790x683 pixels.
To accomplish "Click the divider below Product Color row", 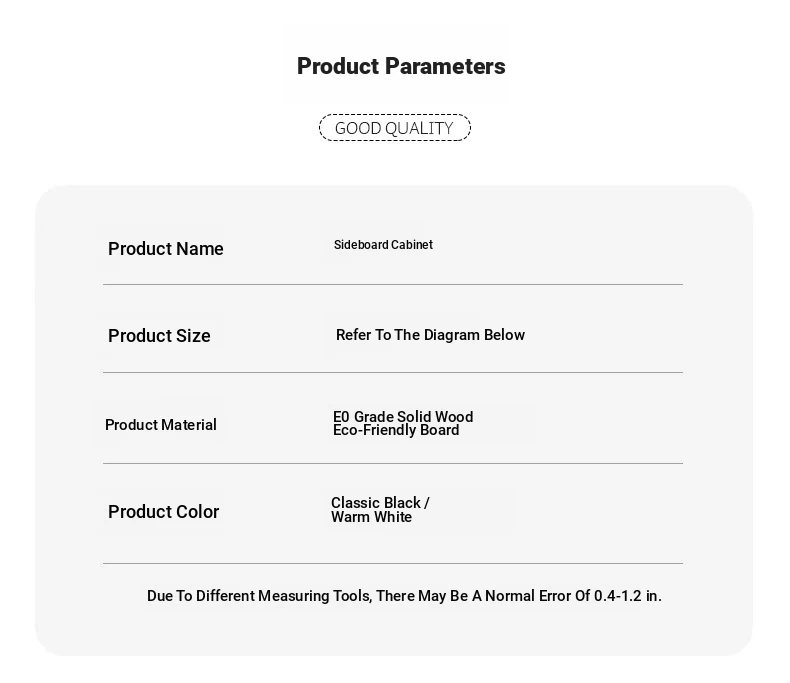I will pyautogui.click(x=393, y=564).
